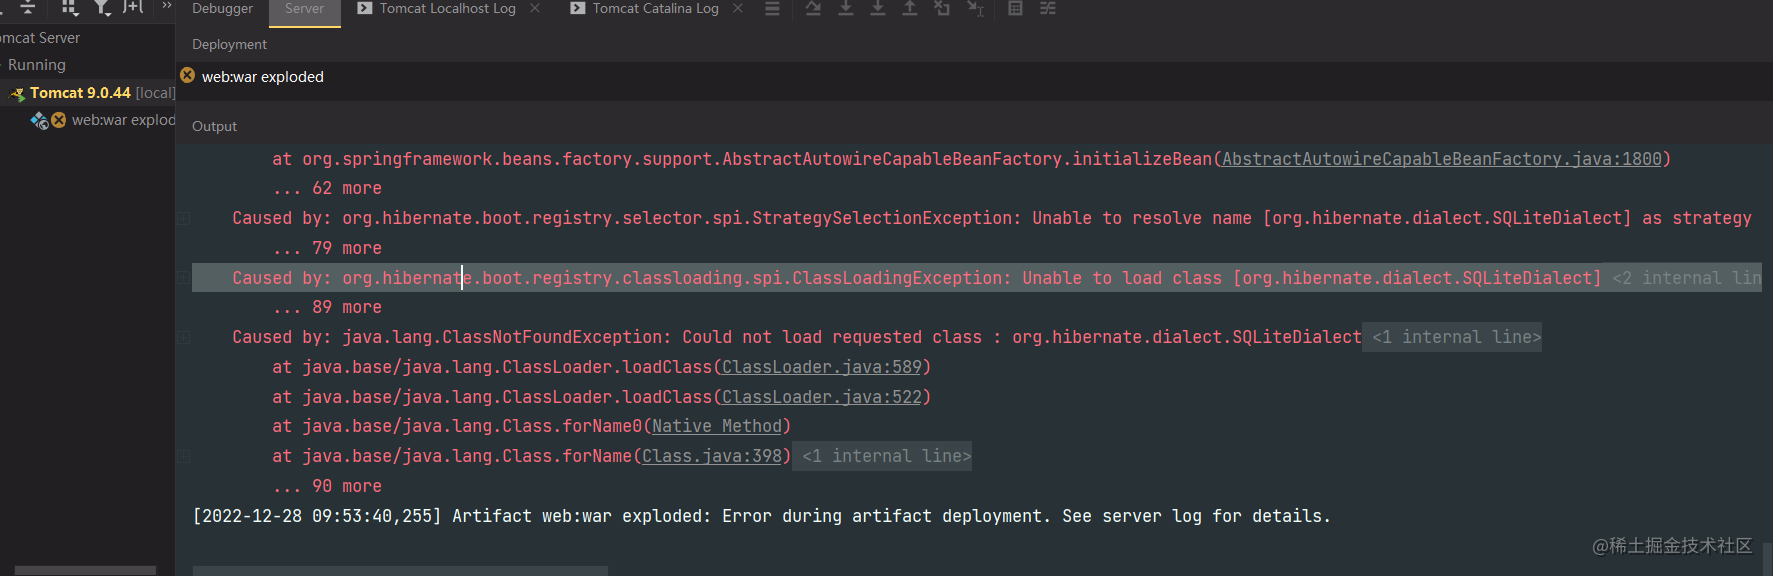1773x576 pixels.
Task: Click the Output console horizontal scrollbar
Action: click(400, 571)
